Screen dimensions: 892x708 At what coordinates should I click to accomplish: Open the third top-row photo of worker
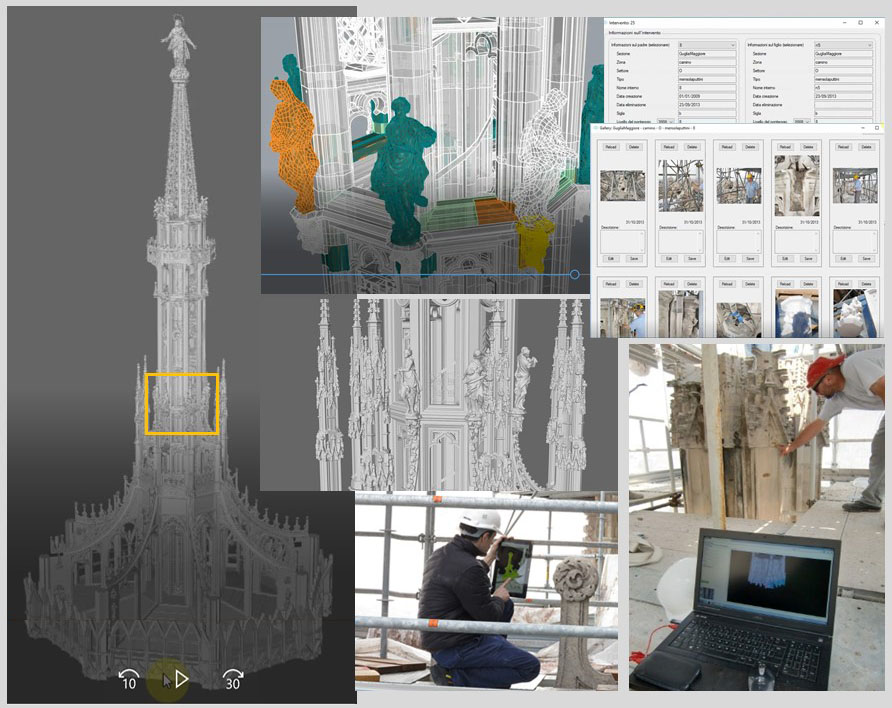tap(738, 186)
